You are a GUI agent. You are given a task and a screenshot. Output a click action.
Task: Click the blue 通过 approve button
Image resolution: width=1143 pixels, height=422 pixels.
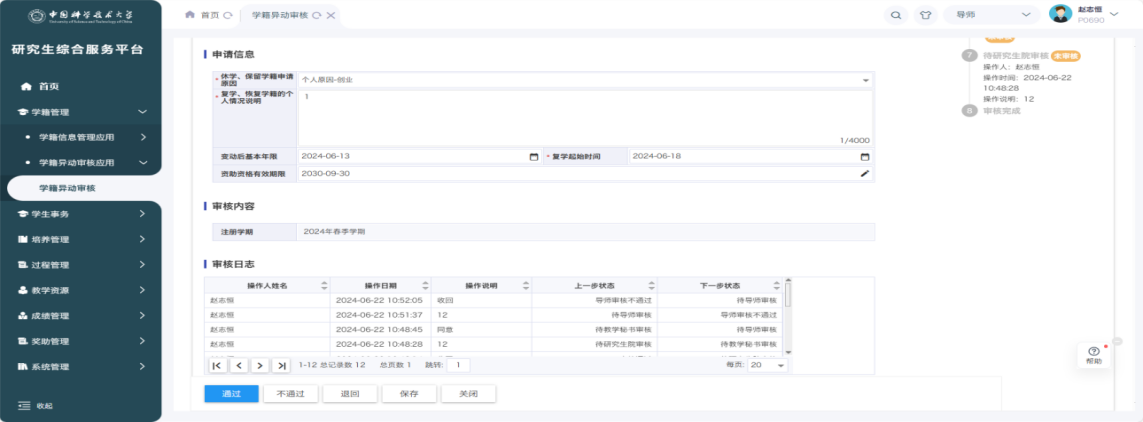[x=231, y=394]
